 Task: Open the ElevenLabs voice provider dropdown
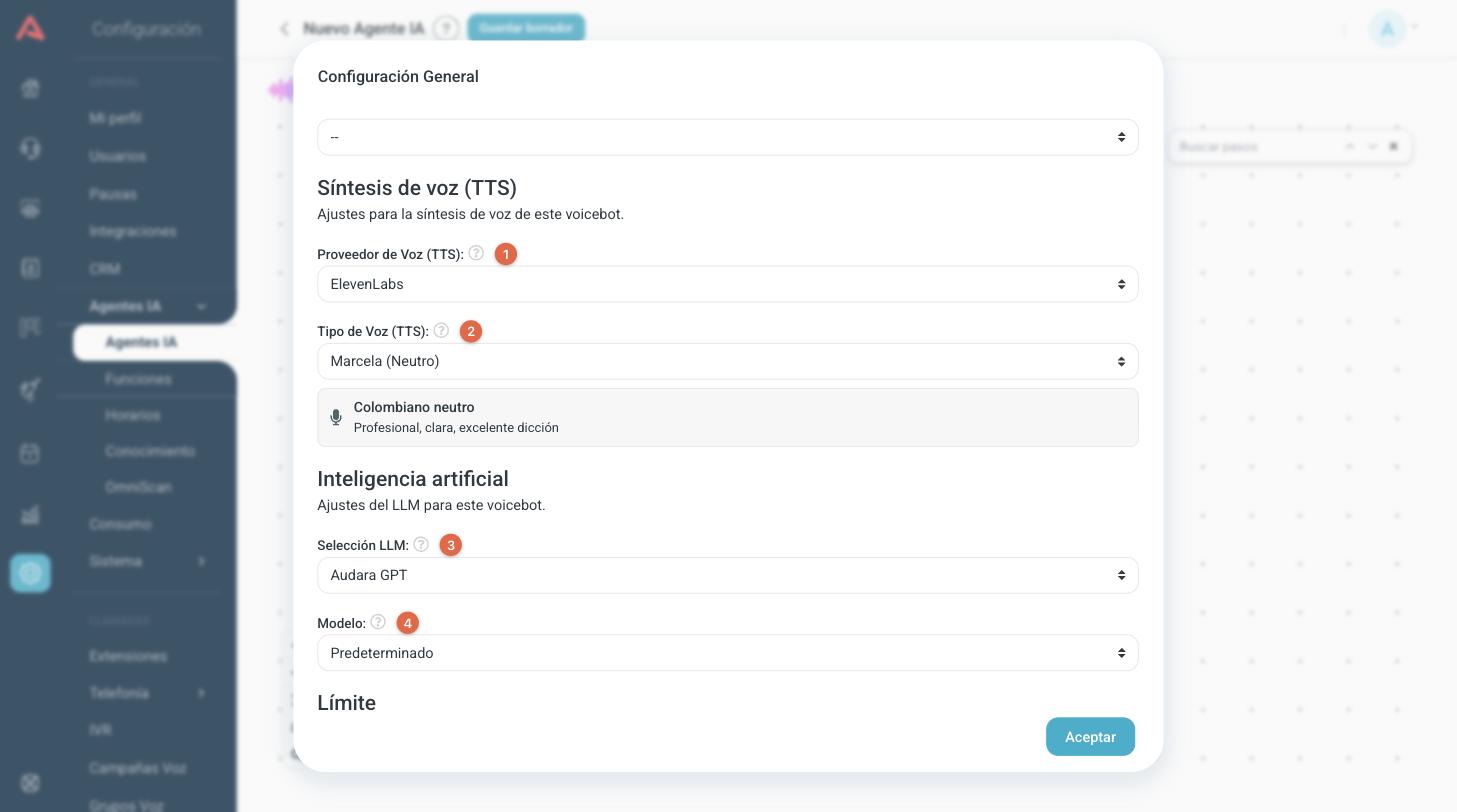point(728,284)
